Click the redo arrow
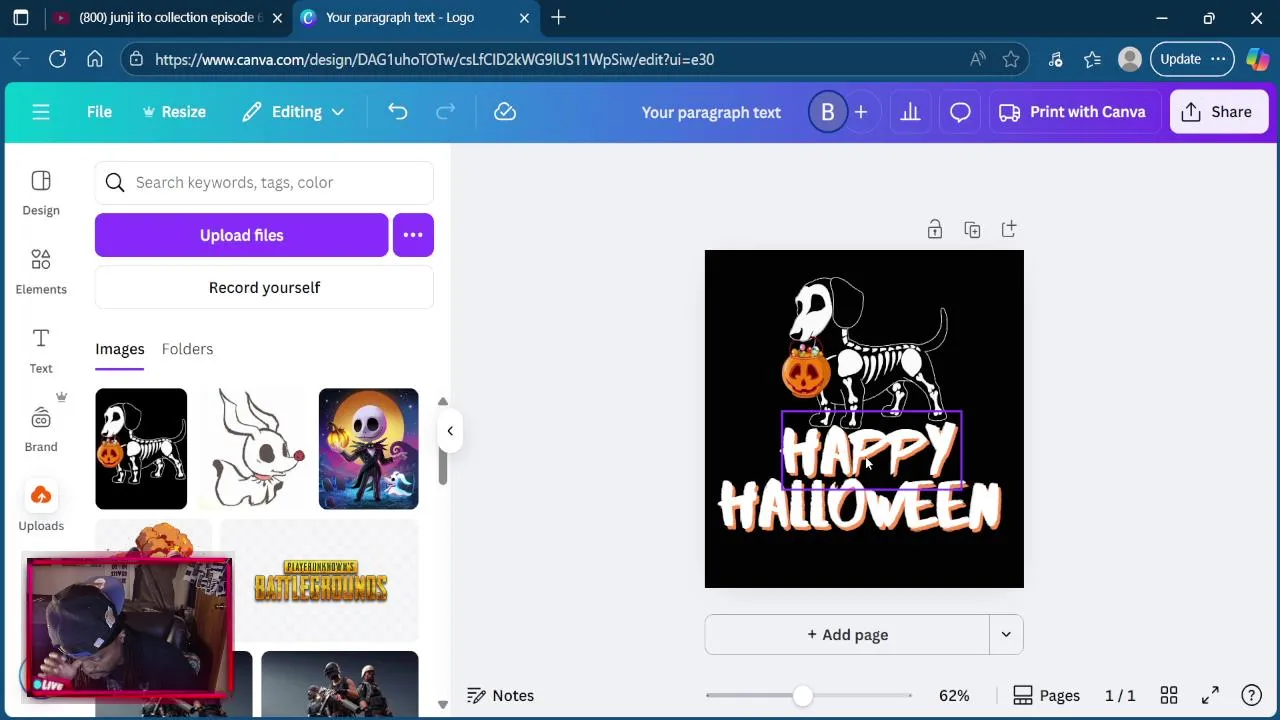 click(446, 112)
